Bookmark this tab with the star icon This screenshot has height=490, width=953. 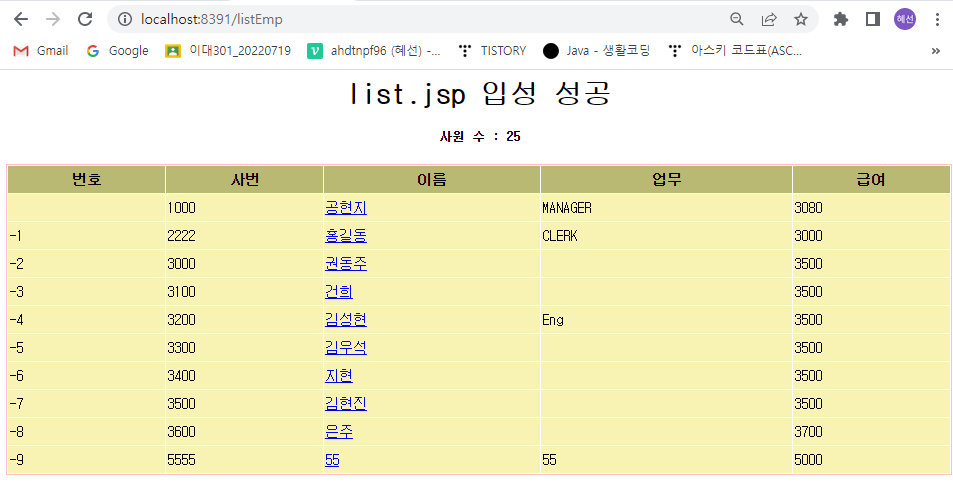coord(801,19)
